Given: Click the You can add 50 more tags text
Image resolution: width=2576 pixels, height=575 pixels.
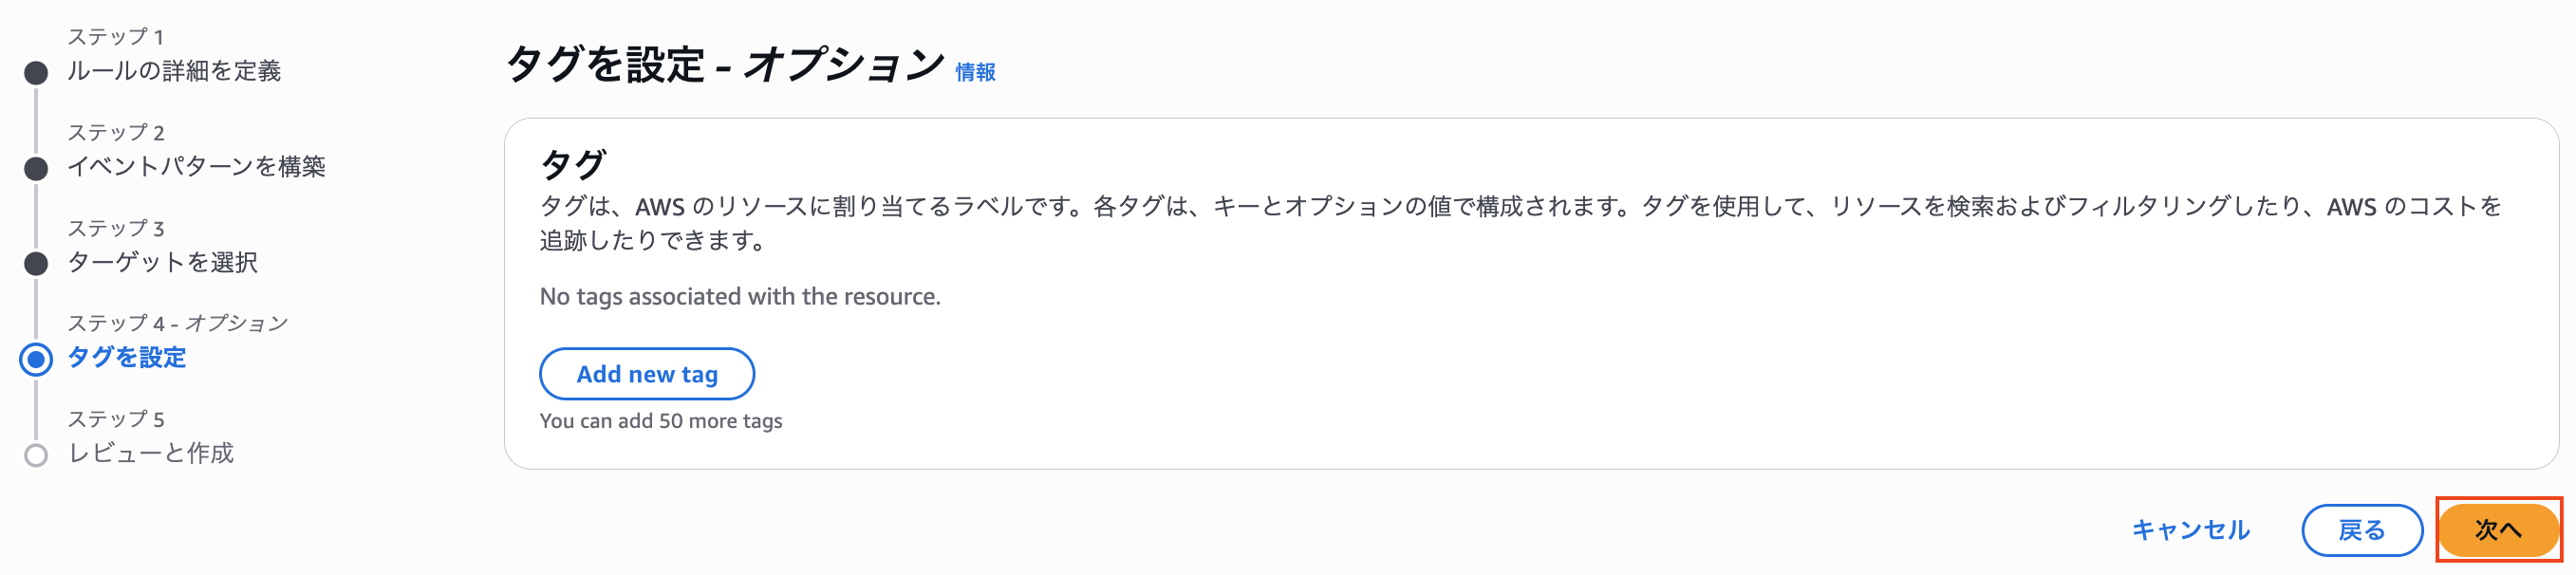Looking at the screenshot, I should 662,421.
